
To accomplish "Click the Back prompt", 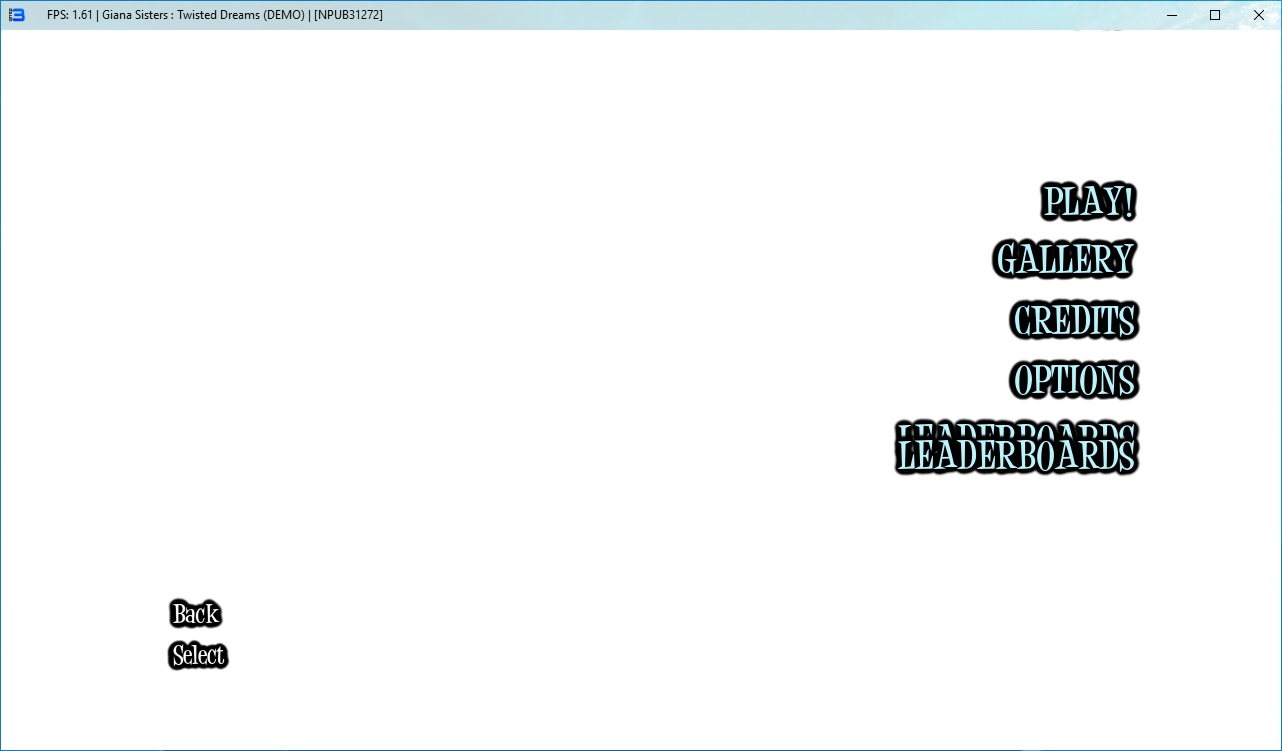I will pos(195,613).
